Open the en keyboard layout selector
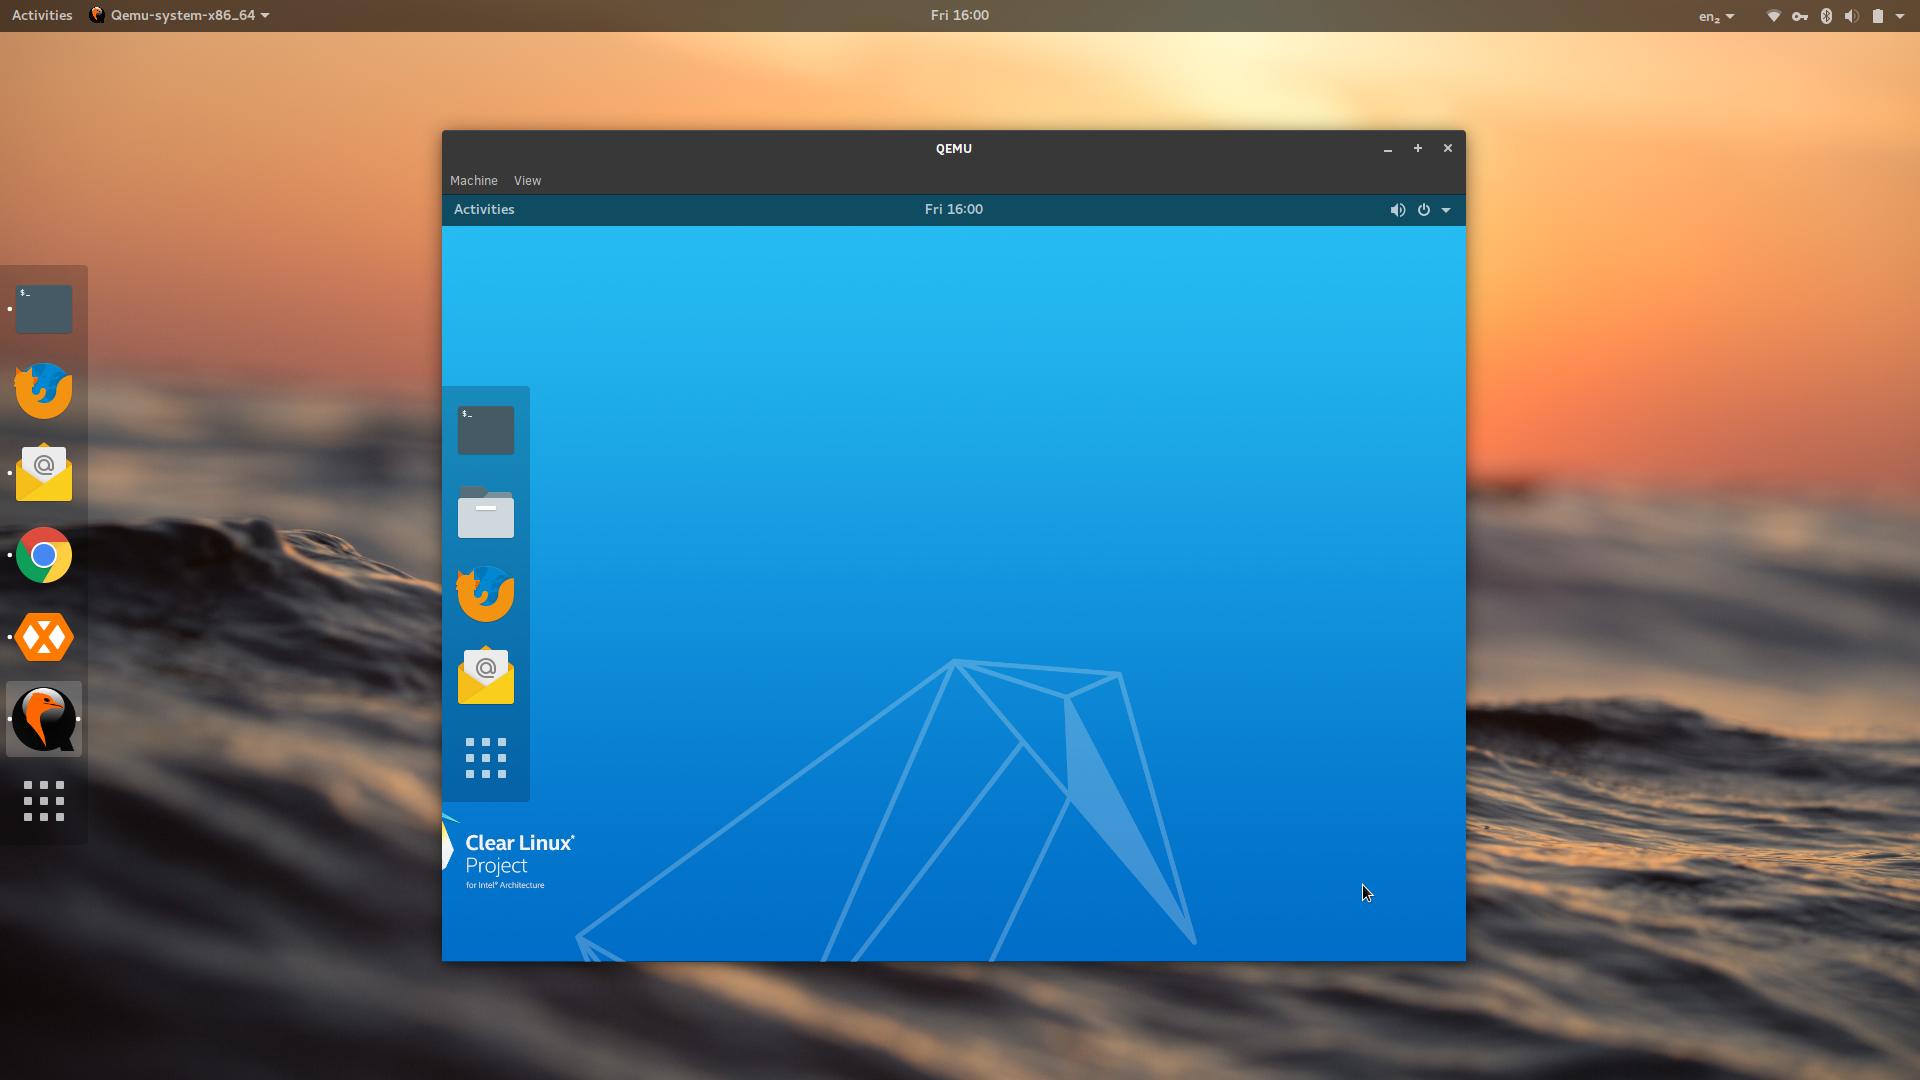The image size is (1920, 1080). (x=1716, y=16)
